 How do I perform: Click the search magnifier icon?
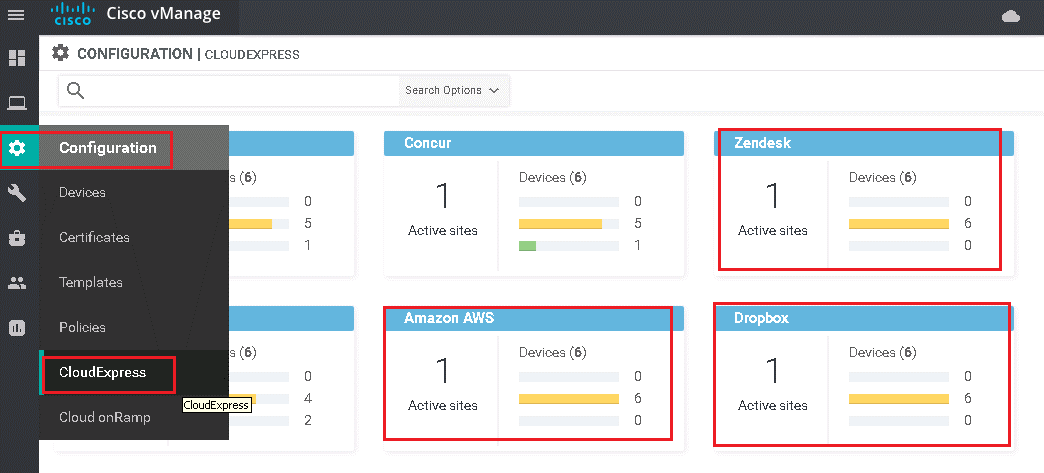pyautogui.click(x=75, y=91)
